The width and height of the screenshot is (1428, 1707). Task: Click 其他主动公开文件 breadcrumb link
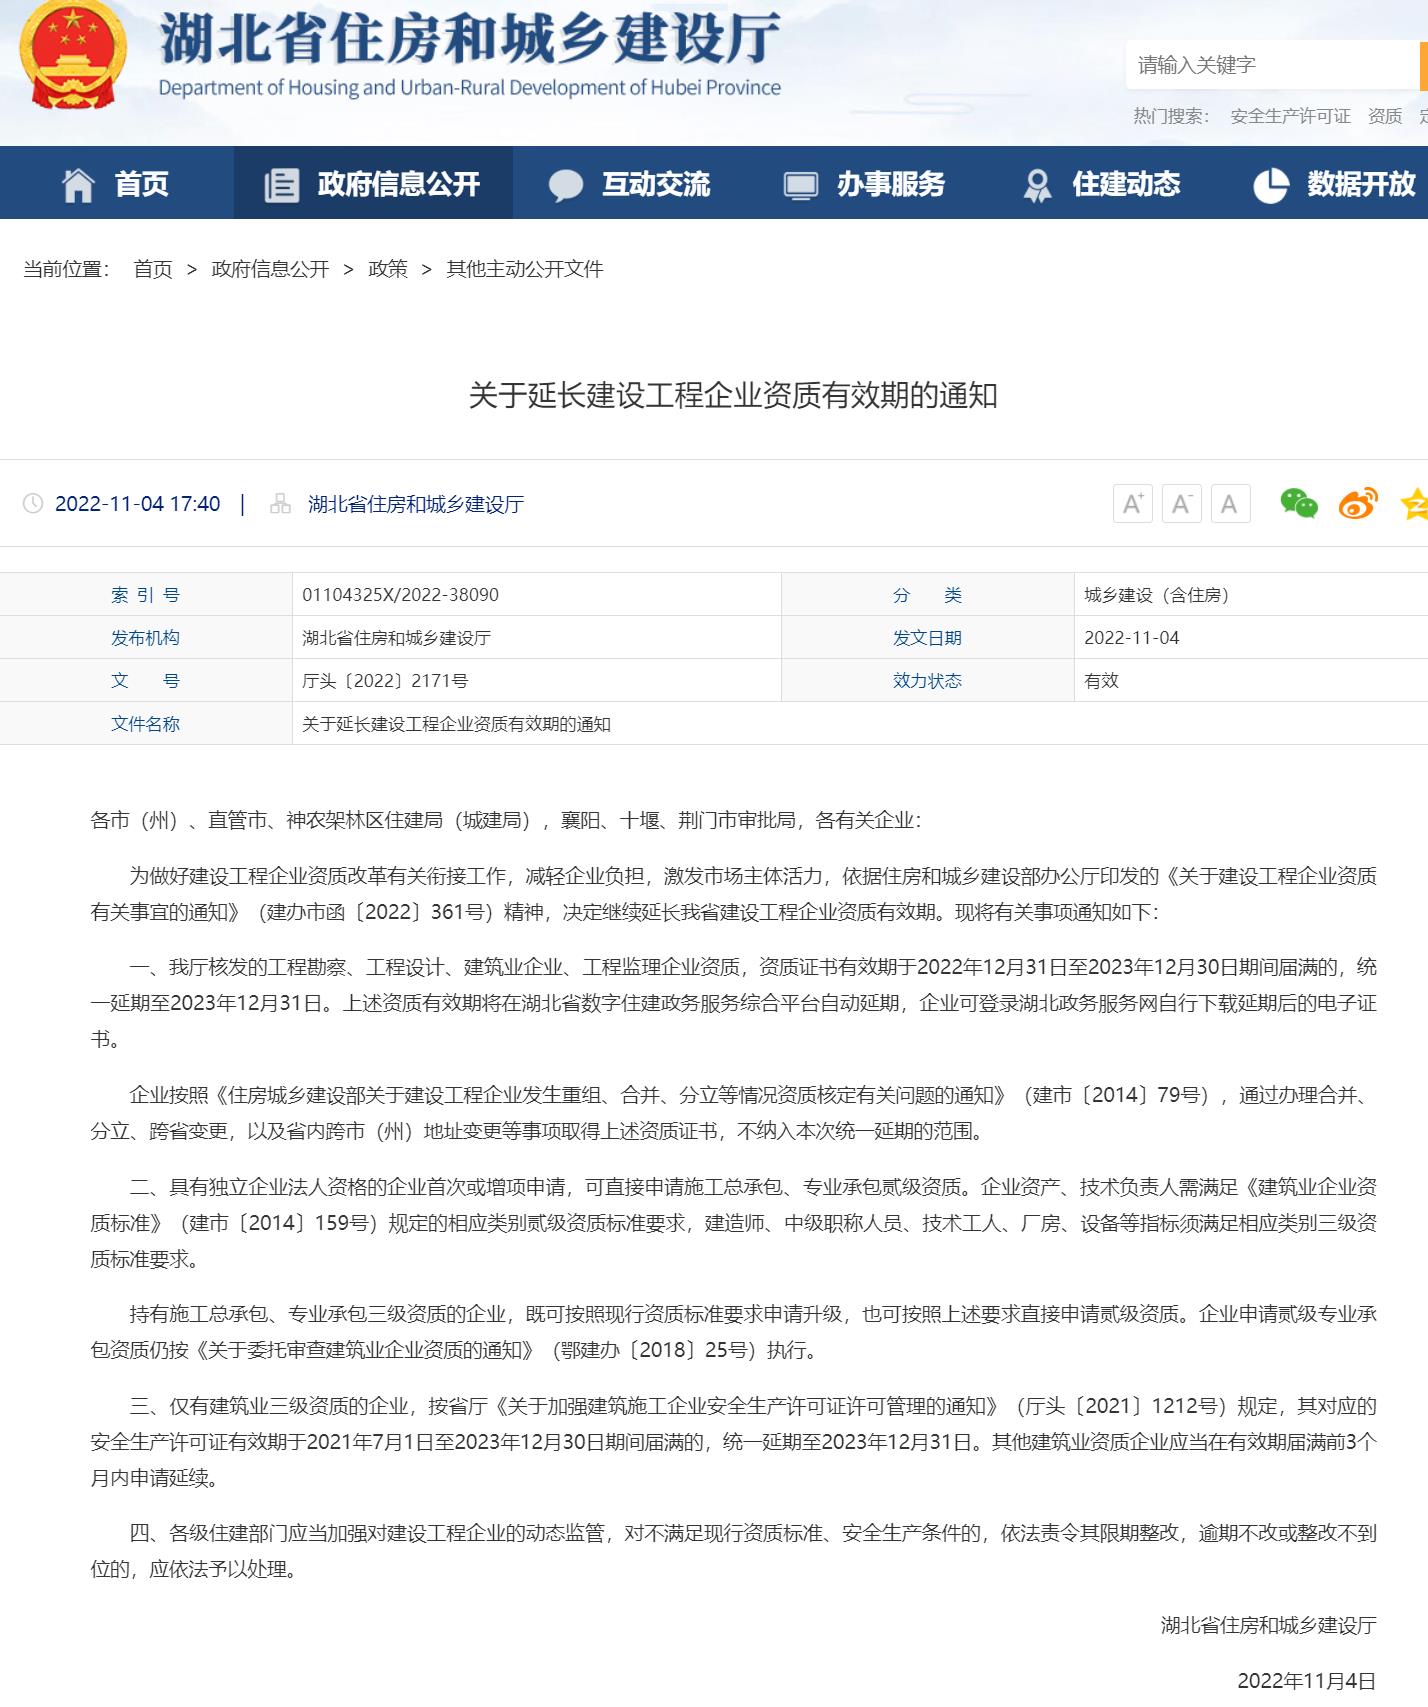pos(525,269)
